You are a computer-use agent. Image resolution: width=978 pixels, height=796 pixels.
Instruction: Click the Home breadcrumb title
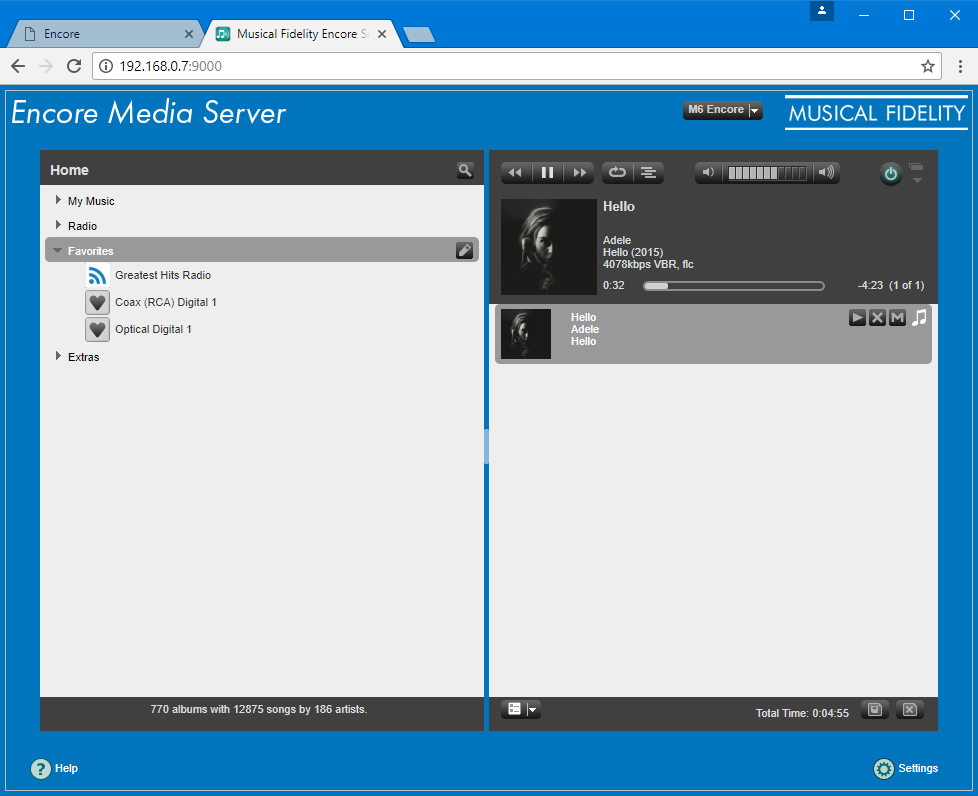pos(69,170)
